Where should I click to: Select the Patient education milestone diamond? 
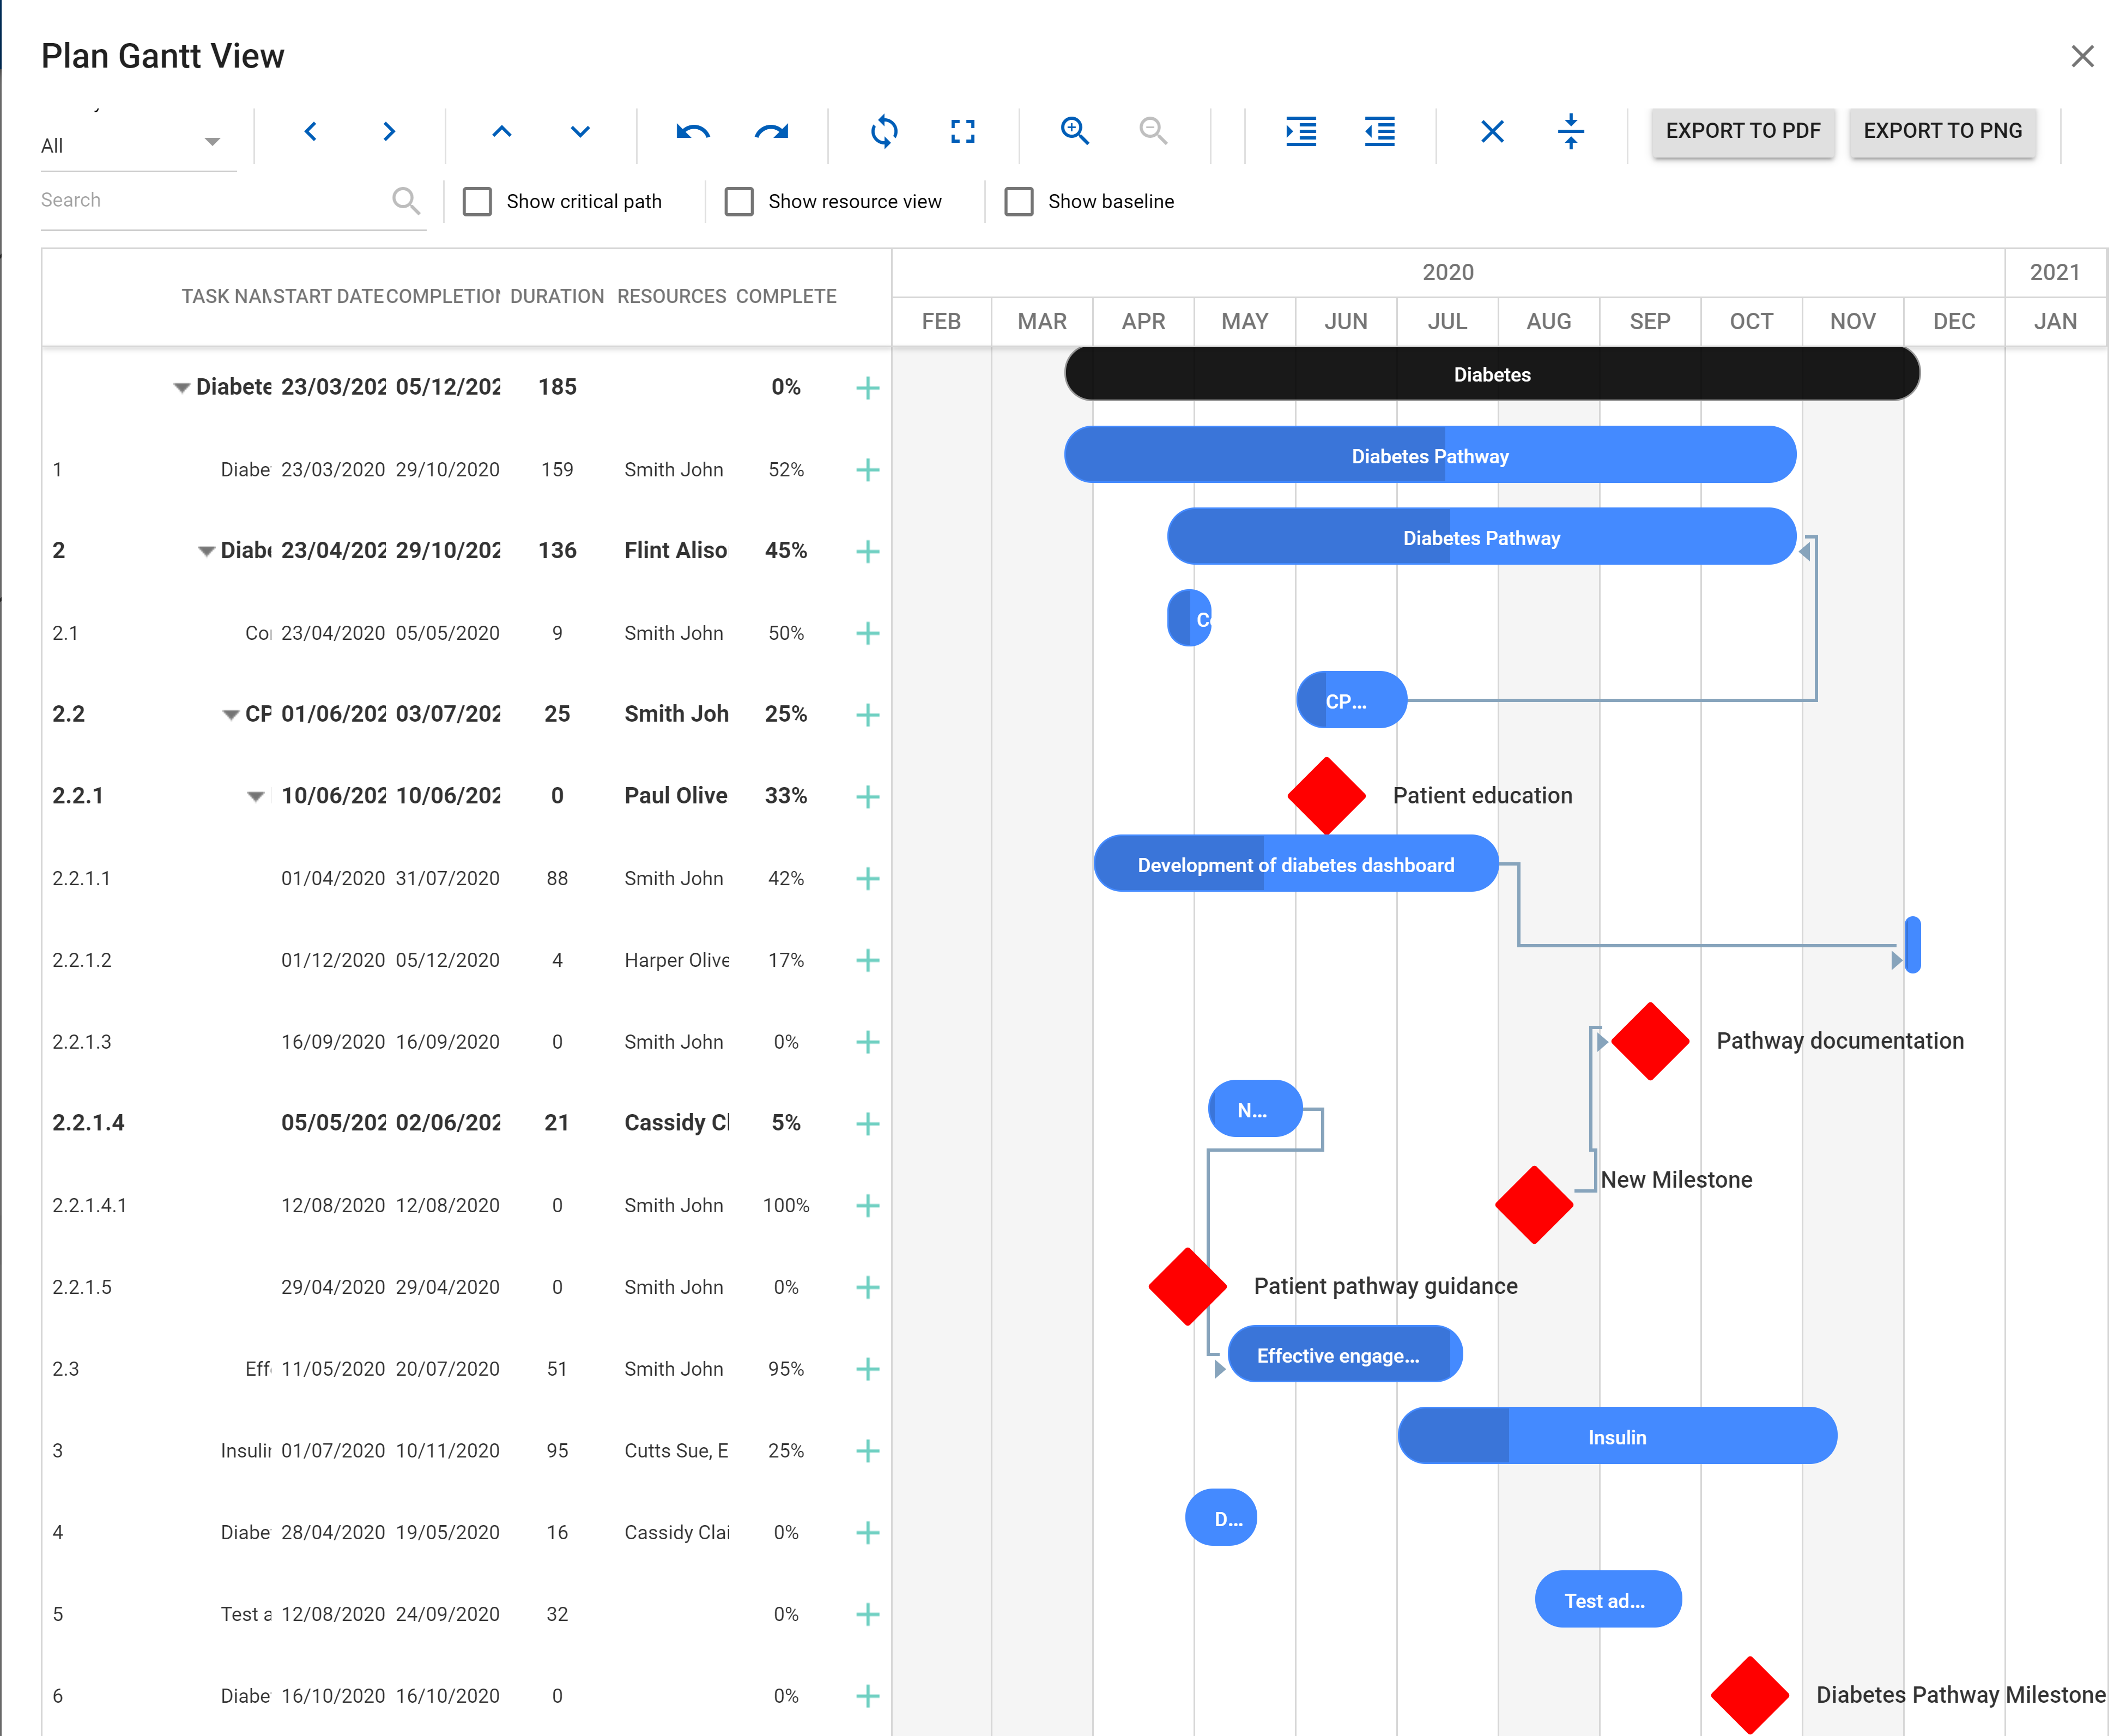pyautogui.click(x=1326, y=797)
